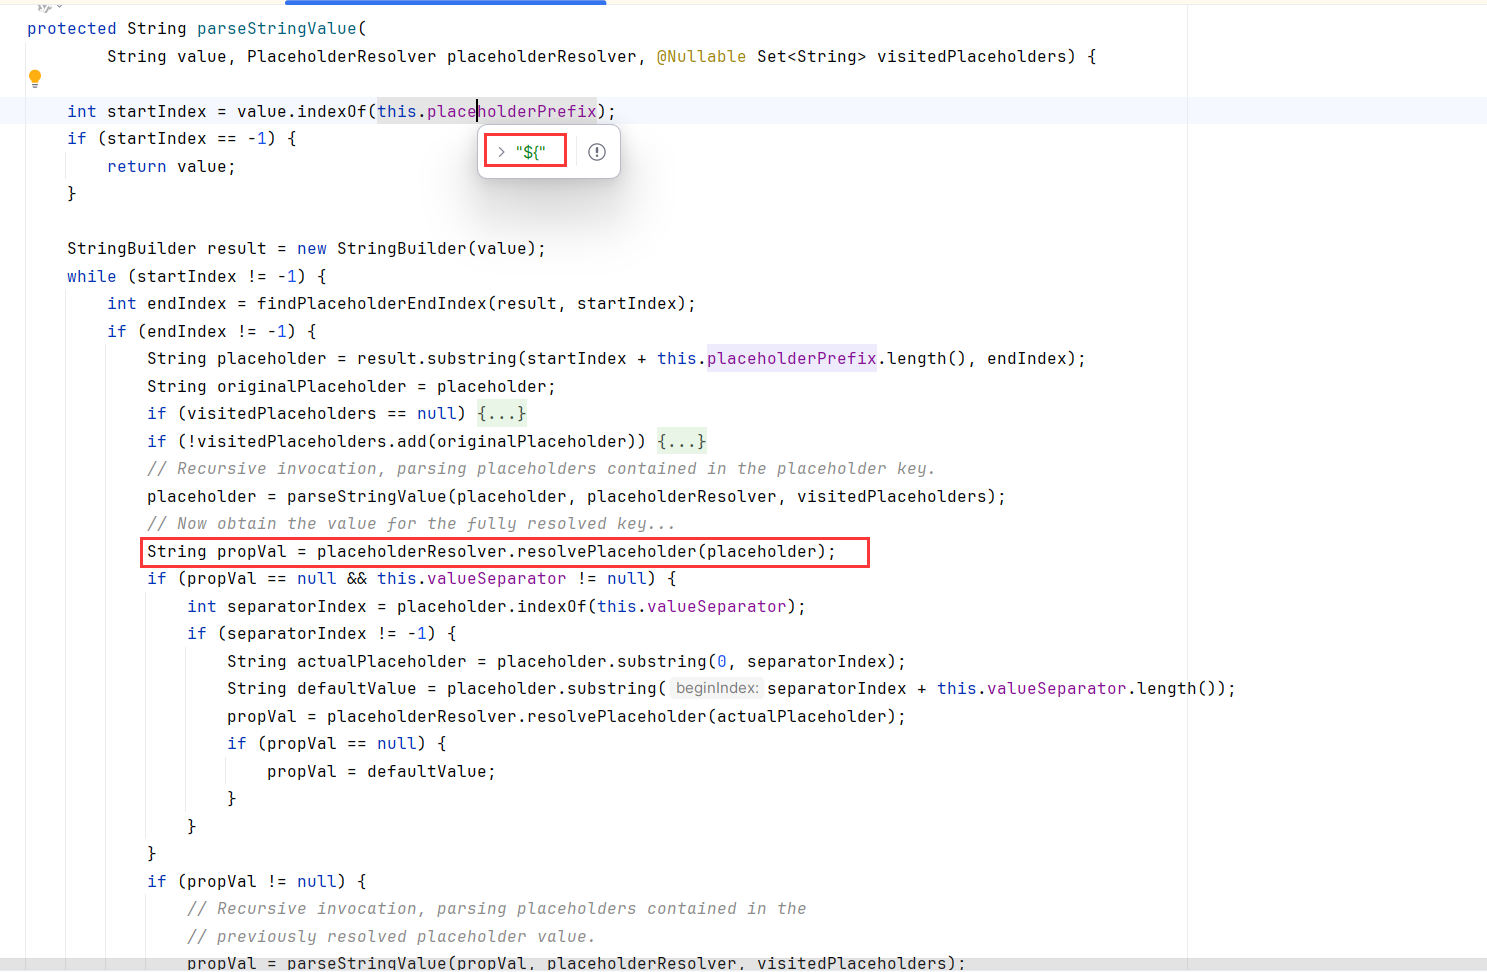This screenshot has width=1487, height=972.
Task: Click "Set<String> visitedPlaceholders" parameter
Action: pyautogui.click(x=912, y=56)
